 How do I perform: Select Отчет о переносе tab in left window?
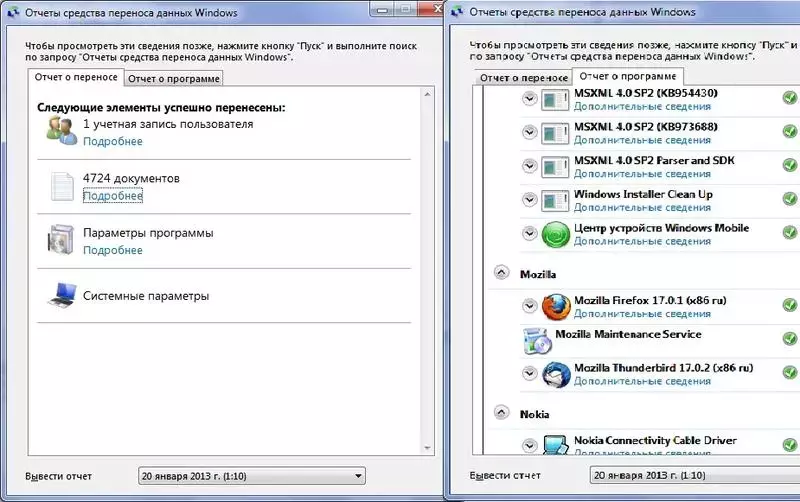(x=76, y=77)
